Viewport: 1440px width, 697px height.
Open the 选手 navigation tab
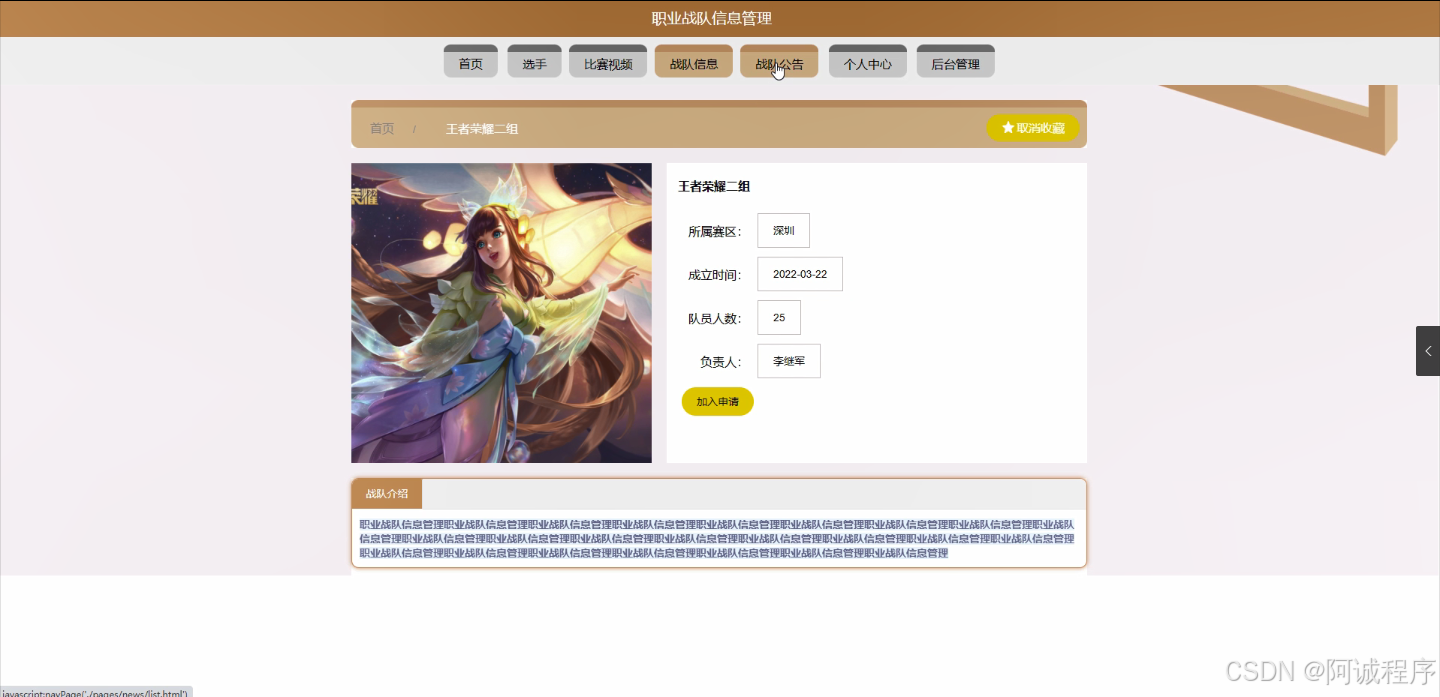[x=534, y=61]
